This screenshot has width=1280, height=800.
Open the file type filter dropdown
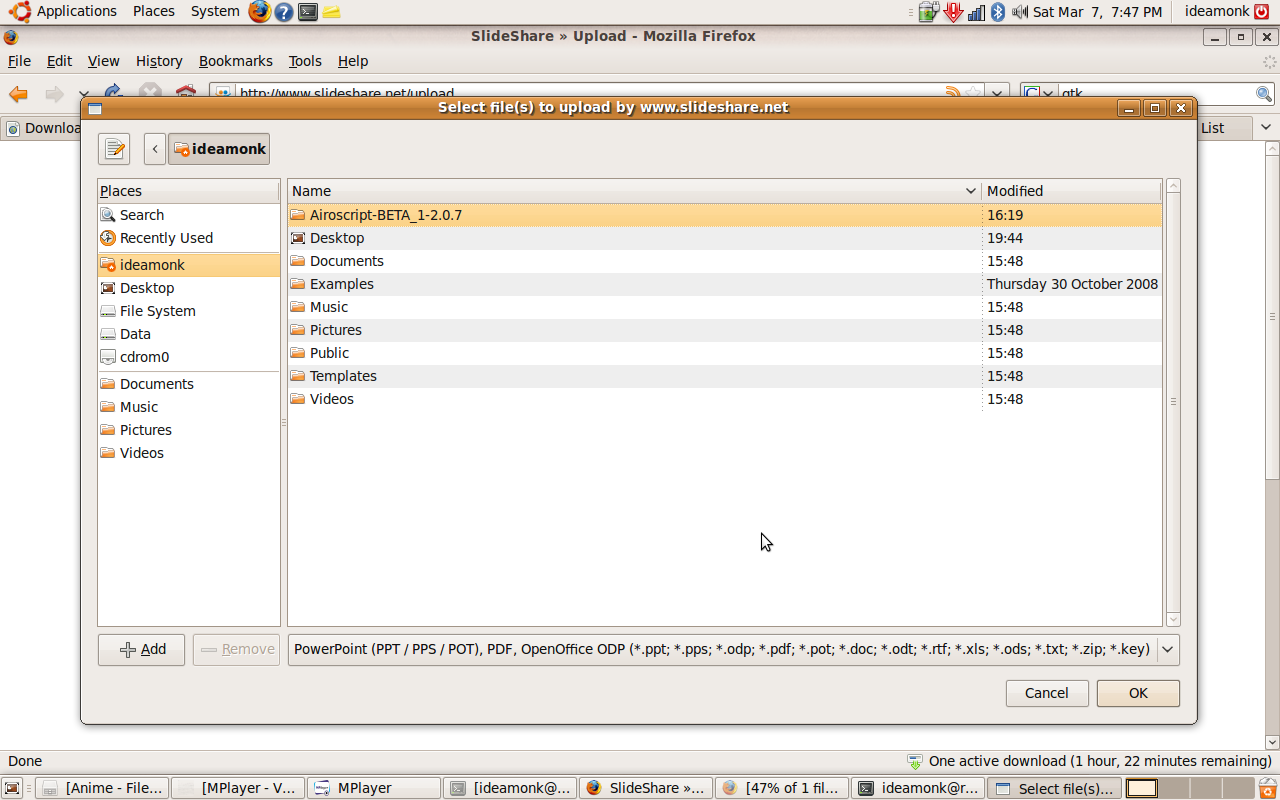(733, 649)
